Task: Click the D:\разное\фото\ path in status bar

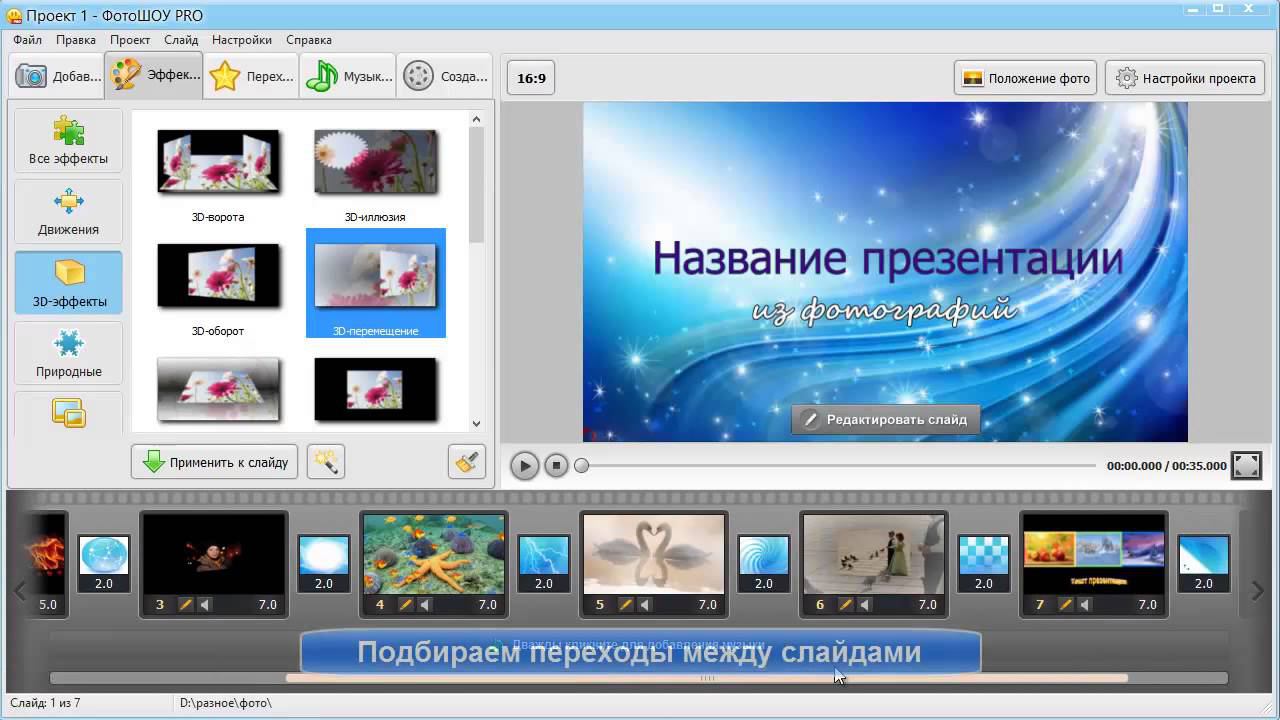Action: tap(225, 703)
